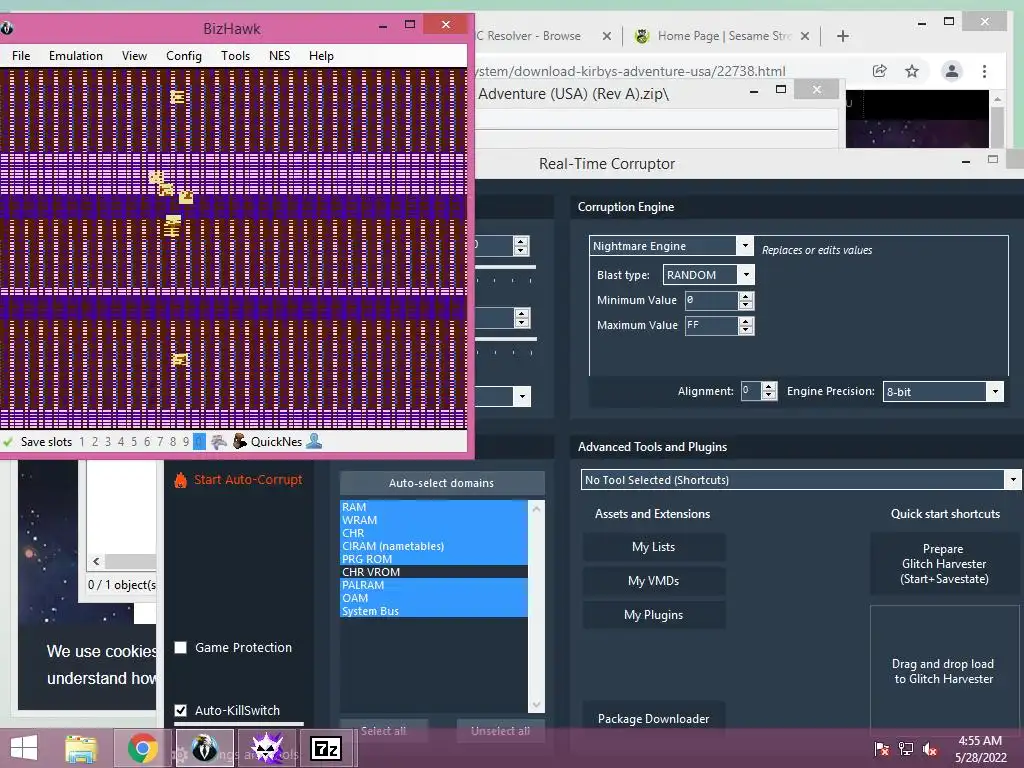This screenshot has width=1024, height=768.
Task: Enable the Game Protection checkbox
Action: click(x=181, y=647)
